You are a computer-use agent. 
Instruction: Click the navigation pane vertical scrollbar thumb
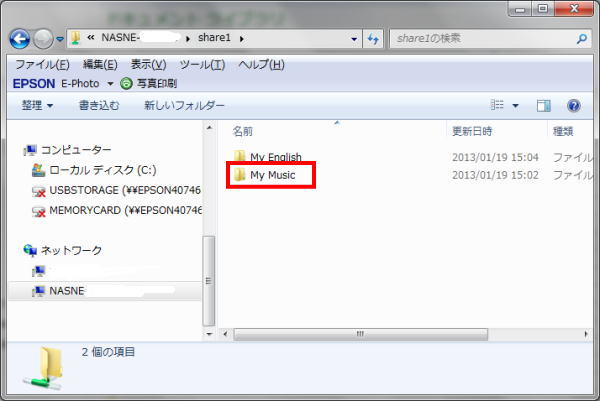209,280
